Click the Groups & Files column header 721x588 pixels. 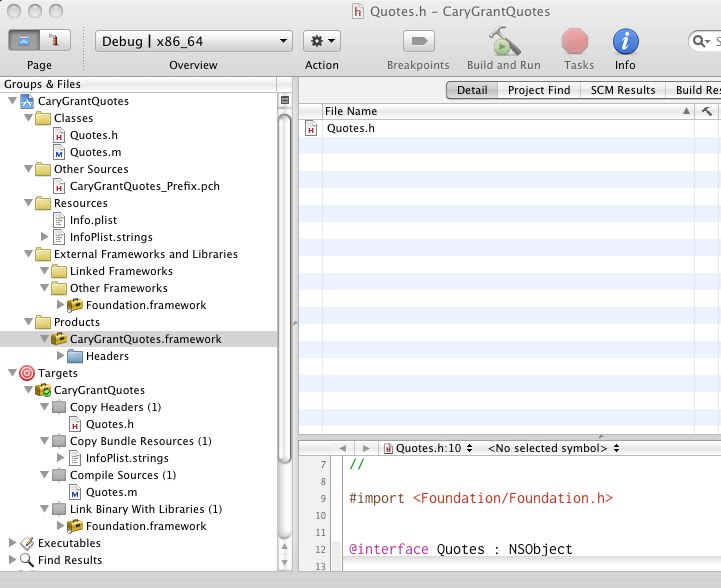pos(138,84)
